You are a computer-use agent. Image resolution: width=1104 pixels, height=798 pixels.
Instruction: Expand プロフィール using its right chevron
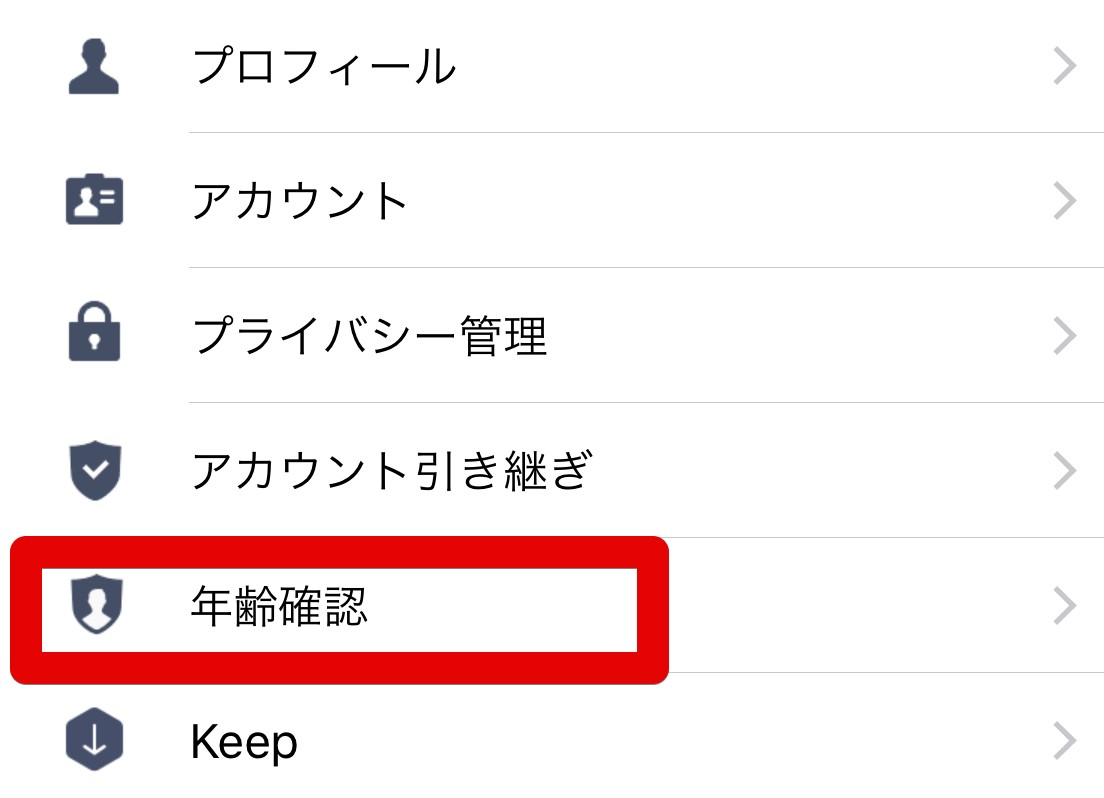(x=1065, y=68)
